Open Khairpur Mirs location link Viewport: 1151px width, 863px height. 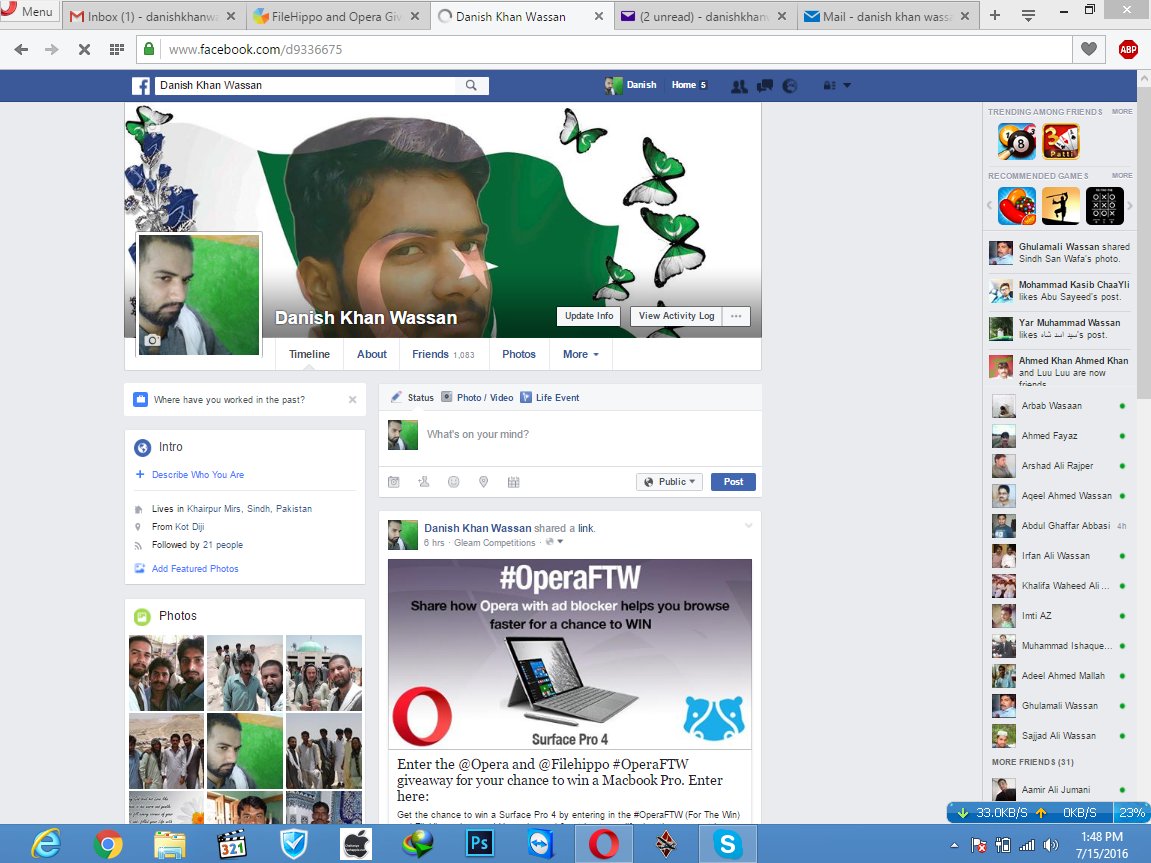coord(249,509)
